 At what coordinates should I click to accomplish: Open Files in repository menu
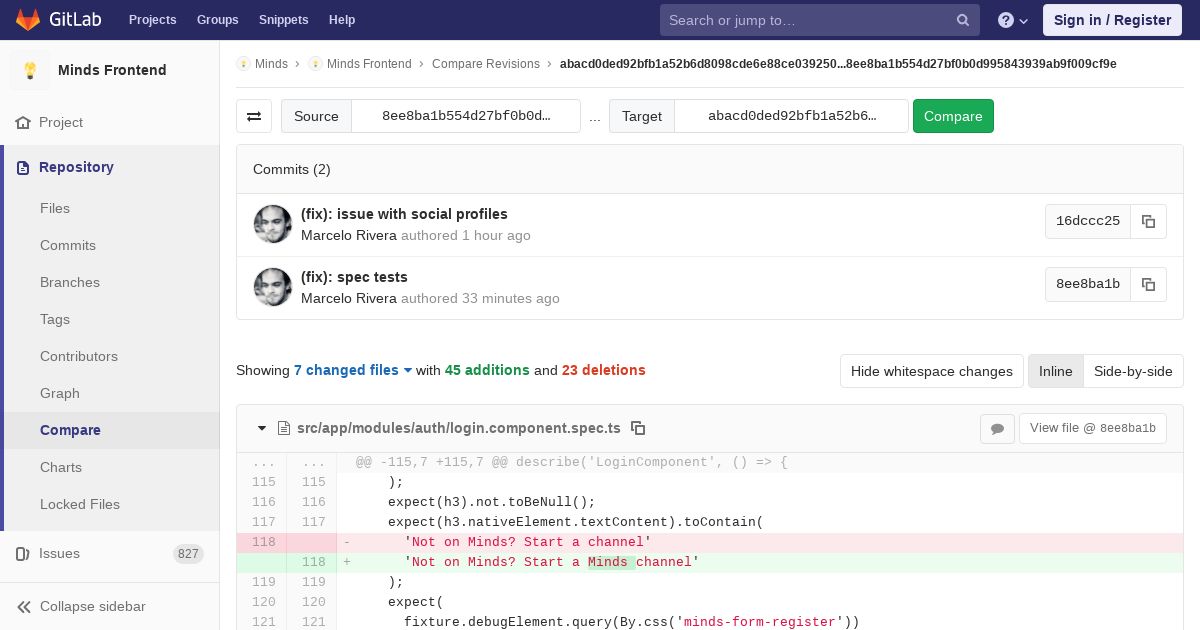coord(55,208)
